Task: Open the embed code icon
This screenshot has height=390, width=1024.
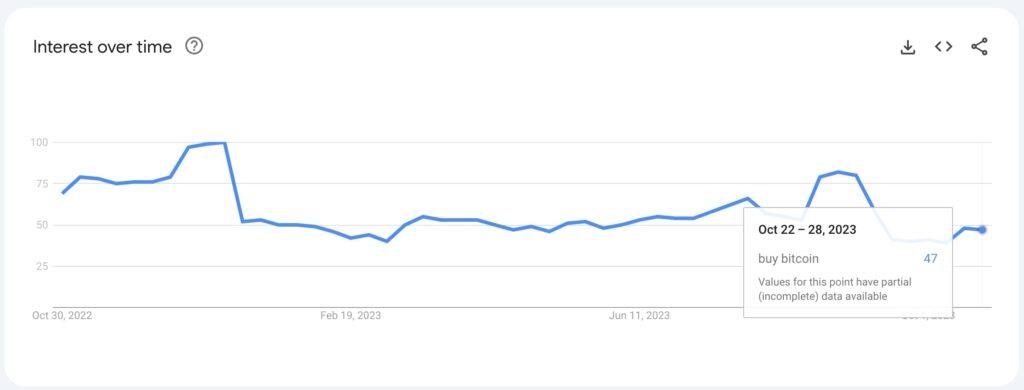Action: click(943, 46)
